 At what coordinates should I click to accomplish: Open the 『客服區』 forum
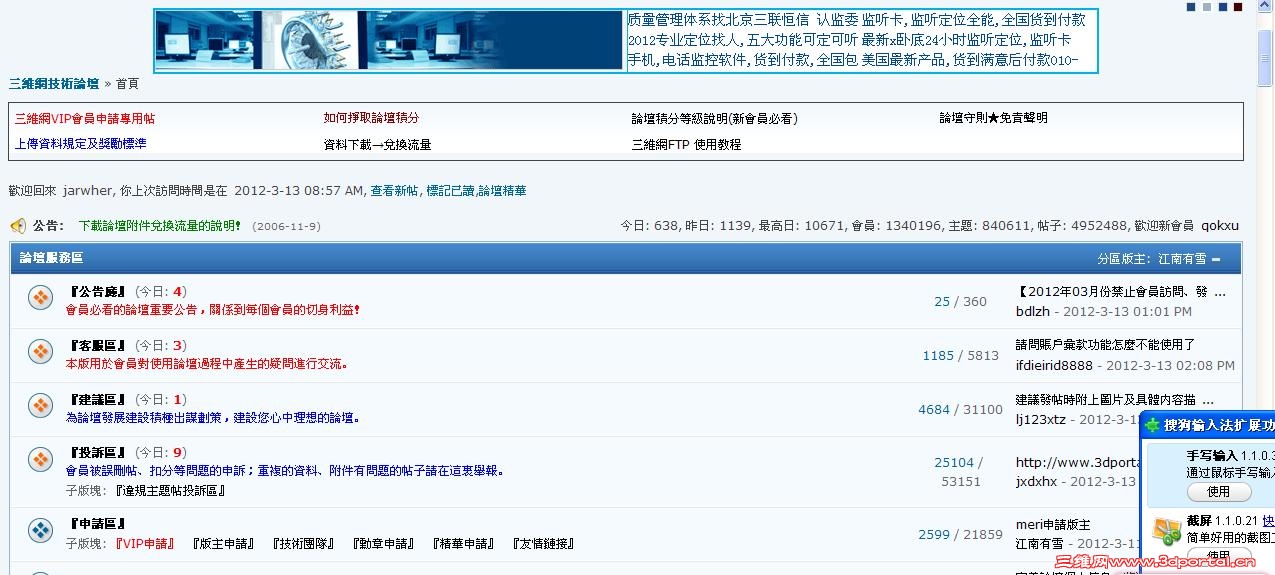coord(97,346)
